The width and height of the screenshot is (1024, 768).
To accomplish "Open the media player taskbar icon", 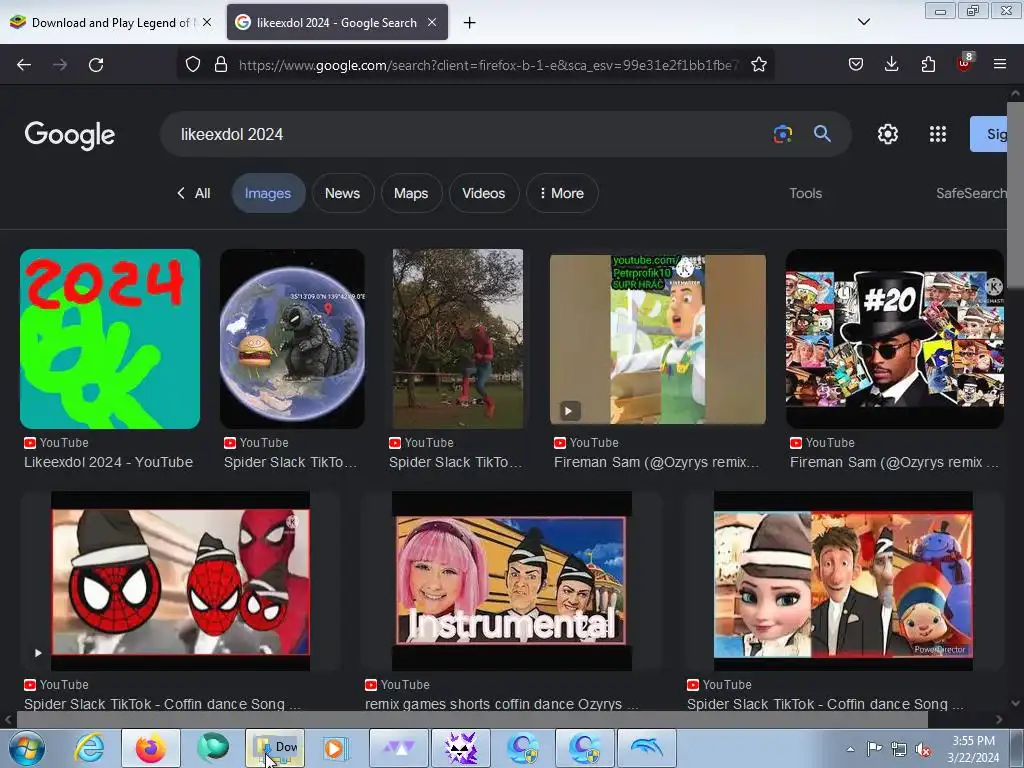I will pyautogui.click(x=336, y=748).
